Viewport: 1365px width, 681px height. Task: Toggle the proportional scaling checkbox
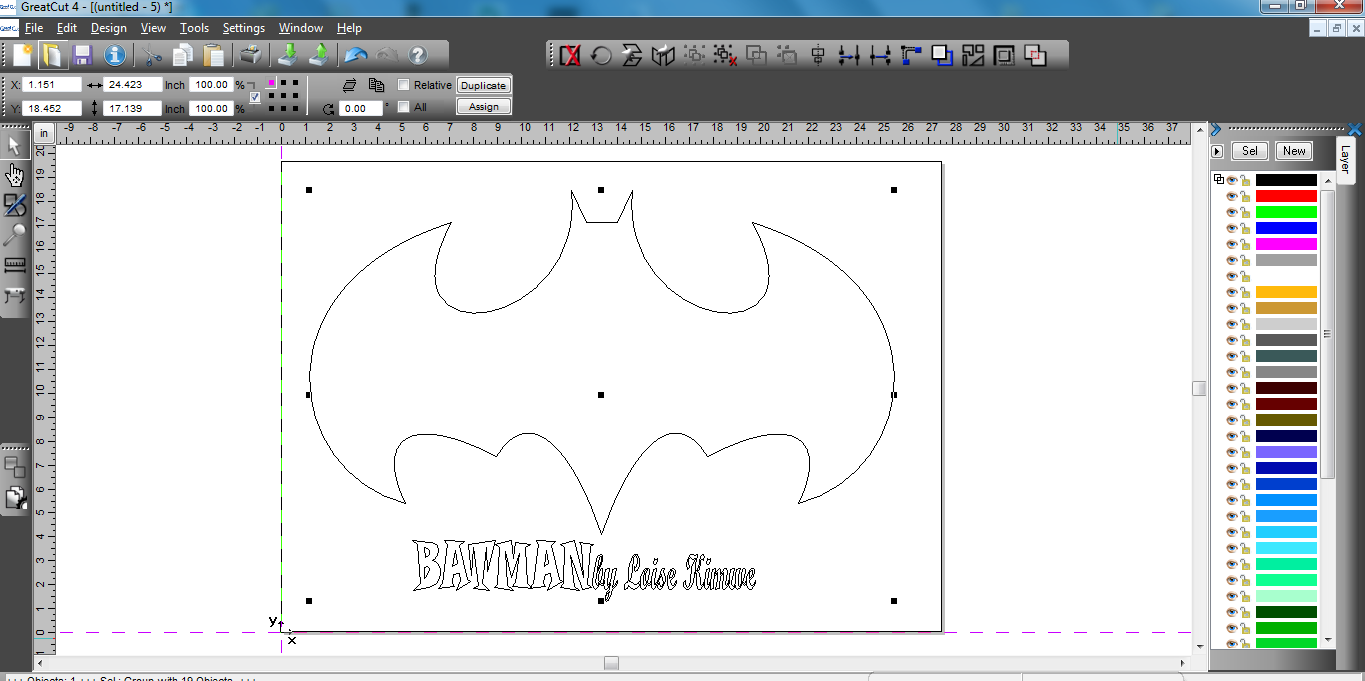tap(255, 97)
